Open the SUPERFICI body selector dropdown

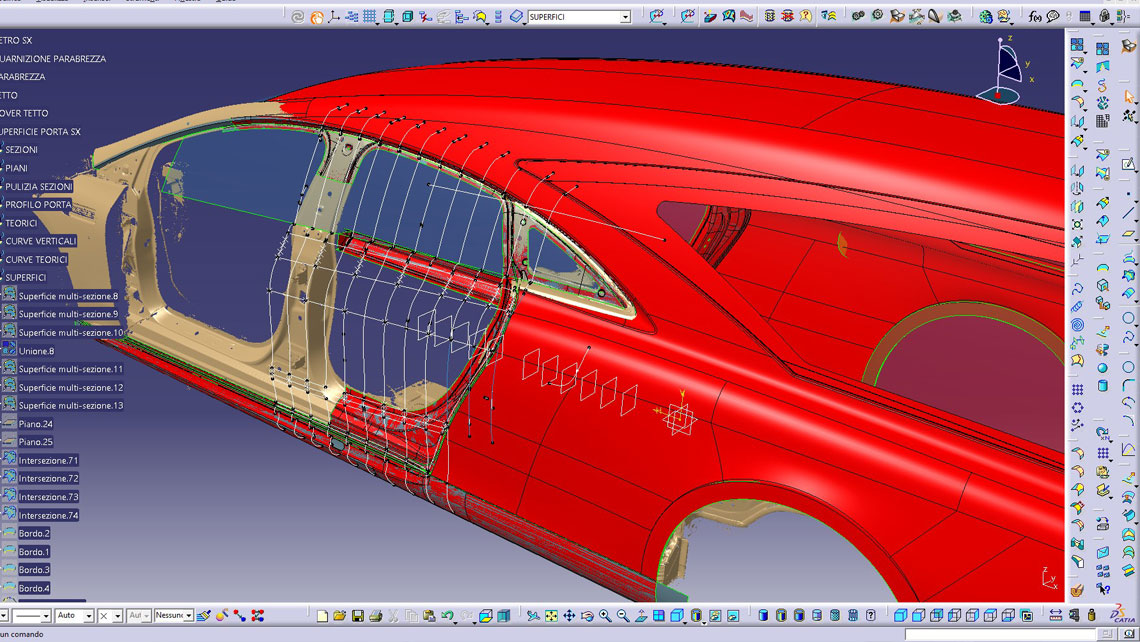click(625, 17)
